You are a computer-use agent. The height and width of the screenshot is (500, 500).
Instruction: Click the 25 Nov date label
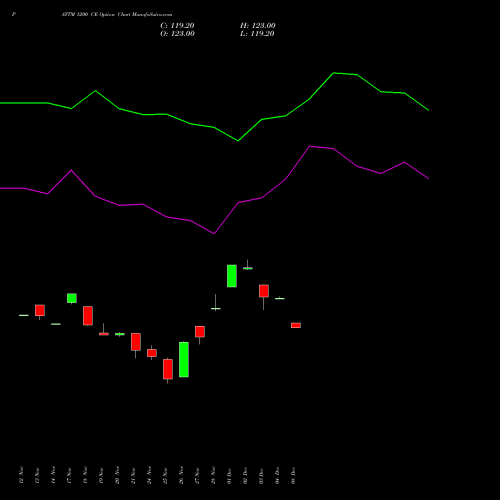tap(165, 475)
